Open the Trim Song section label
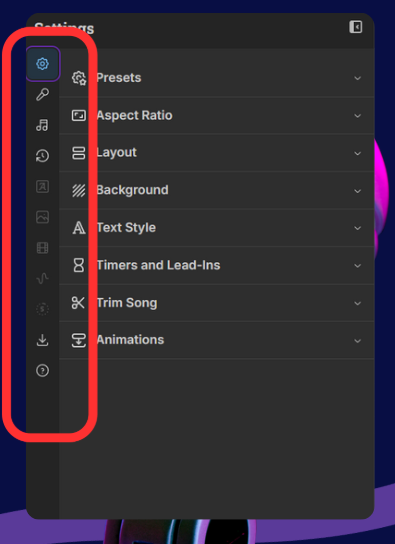The image size is (395, 544). point(127,303)
